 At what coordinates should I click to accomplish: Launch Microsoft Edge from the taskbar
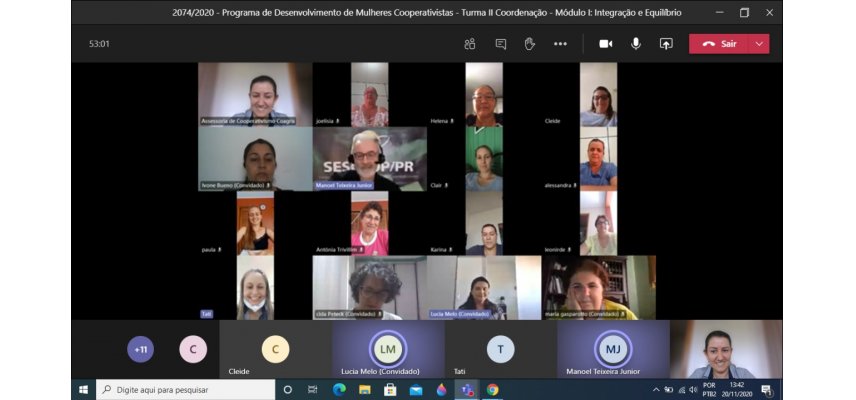click(339, 390)
